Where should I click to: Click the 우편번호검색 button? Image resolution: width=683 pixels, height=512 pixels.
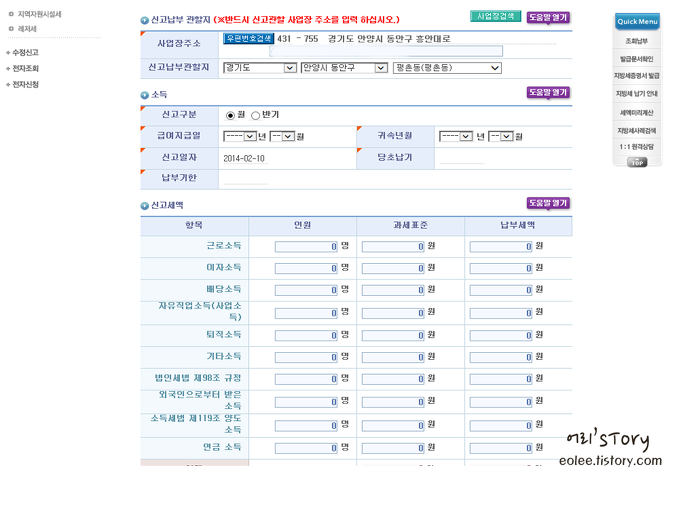(x=248, y=38)
